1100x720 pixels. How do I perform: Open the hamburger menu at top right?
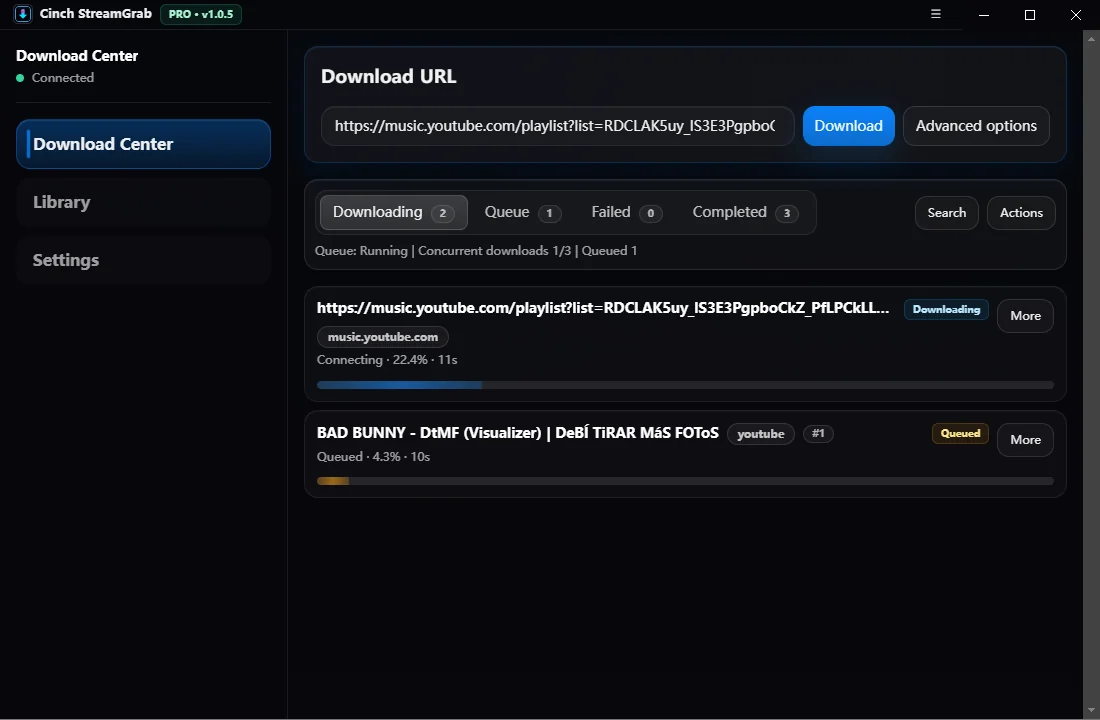tap(936, 14)
